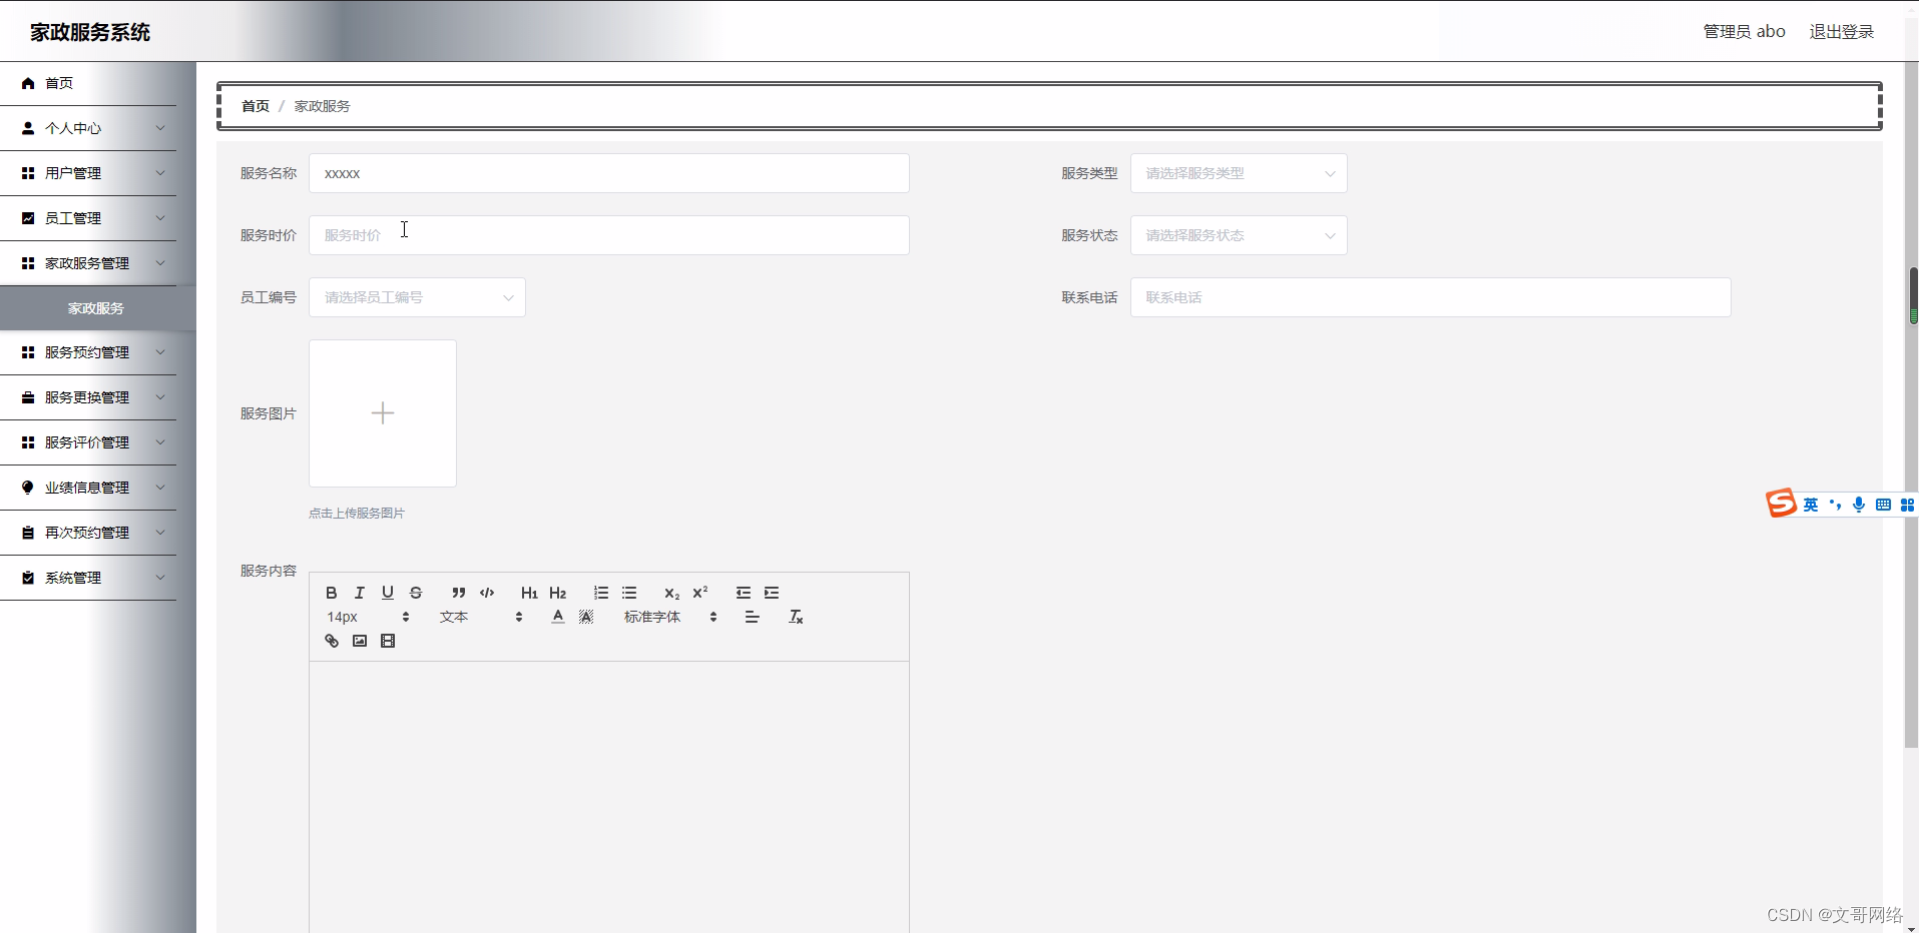Click the home icon next to 首页 in sidebar
The image size is (1919, 933).
pyautogui.click(x=26, y=83)
